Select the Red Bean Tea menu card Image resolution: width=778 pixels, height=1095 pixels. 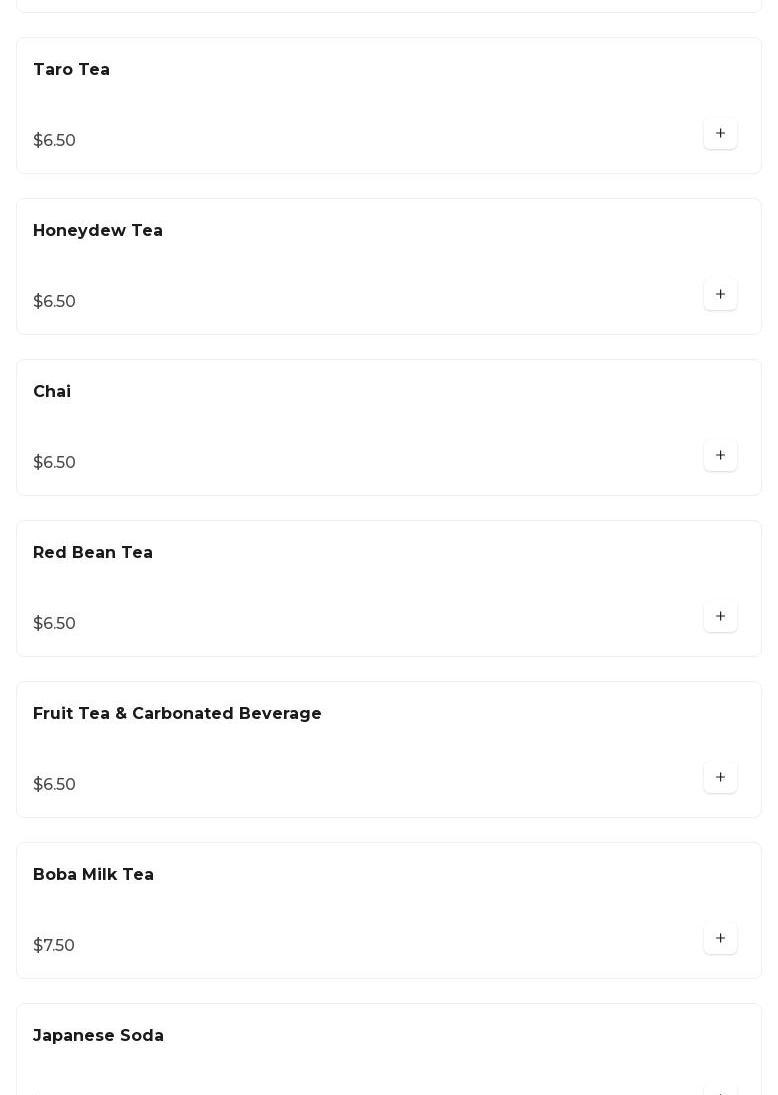tap(389, 589)
